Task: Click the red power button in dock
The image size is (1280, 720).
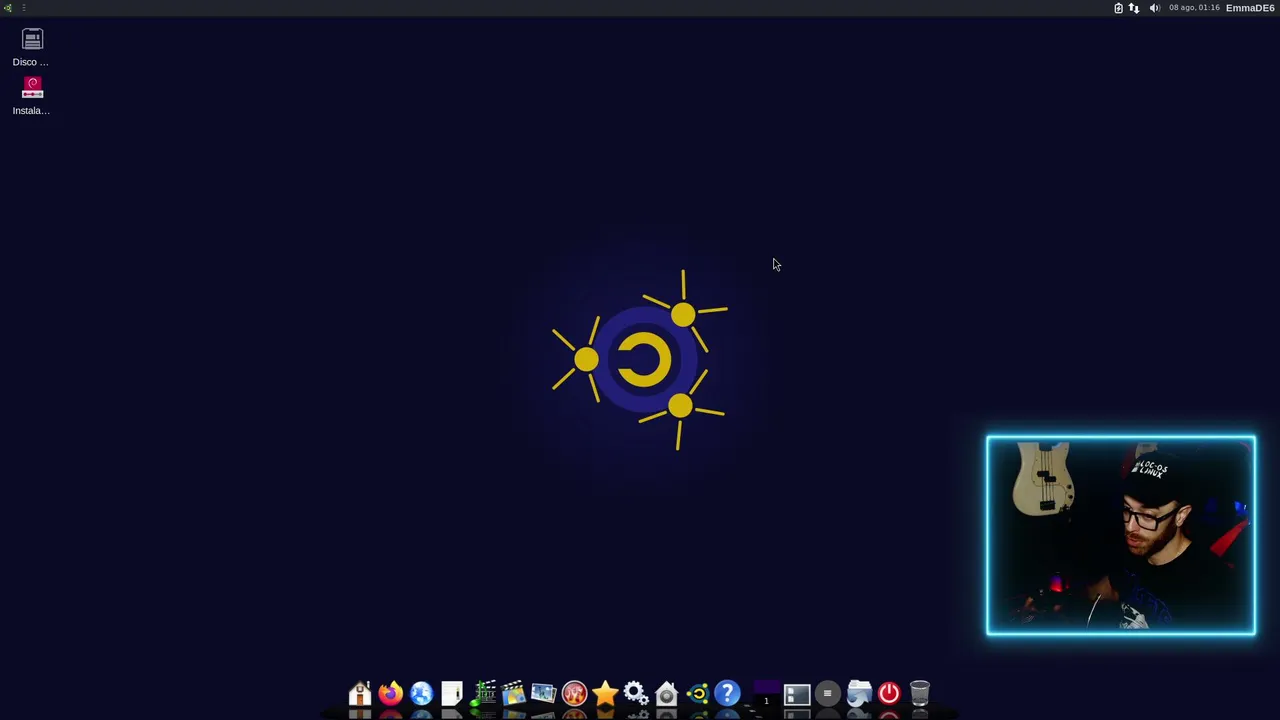Action: [889, 693]
